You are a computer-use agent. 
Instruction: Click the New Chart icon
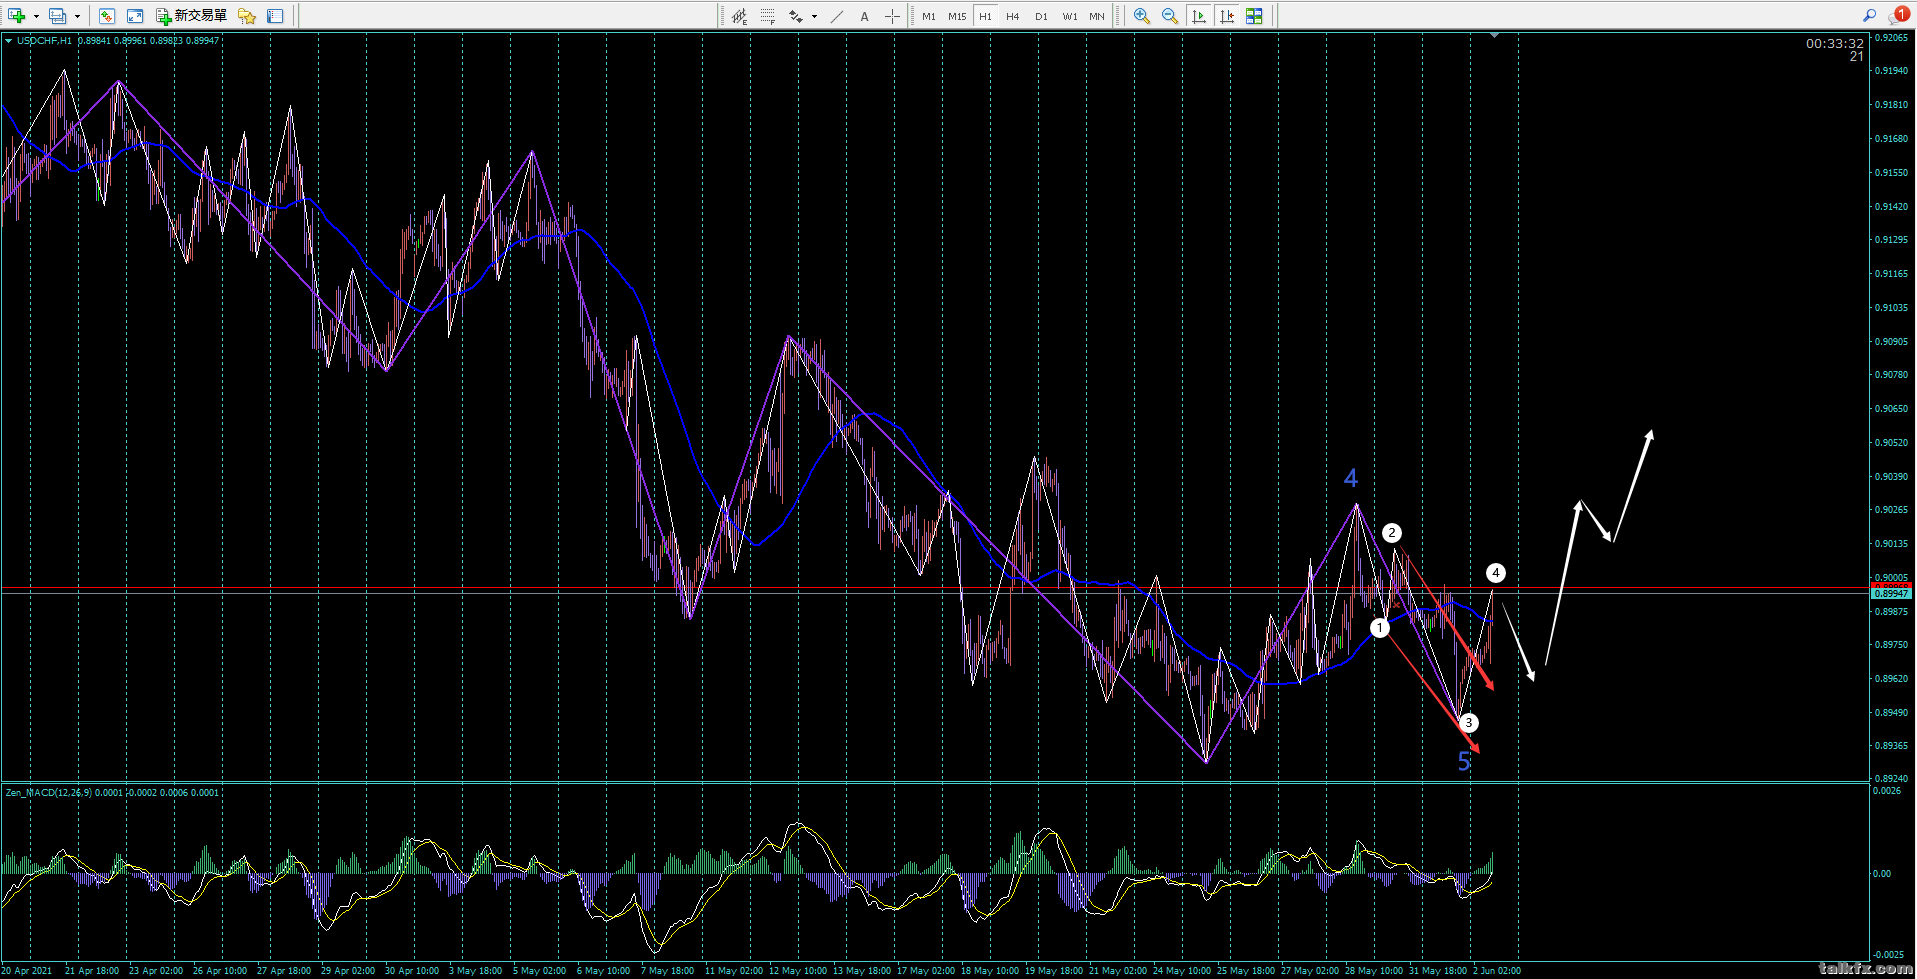click(16, 16)
